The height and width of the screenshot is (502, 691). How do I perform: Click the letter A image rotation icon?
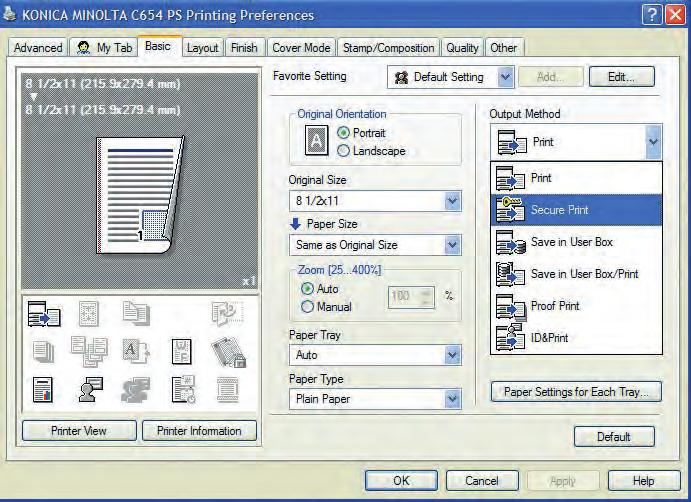point(136,351)
